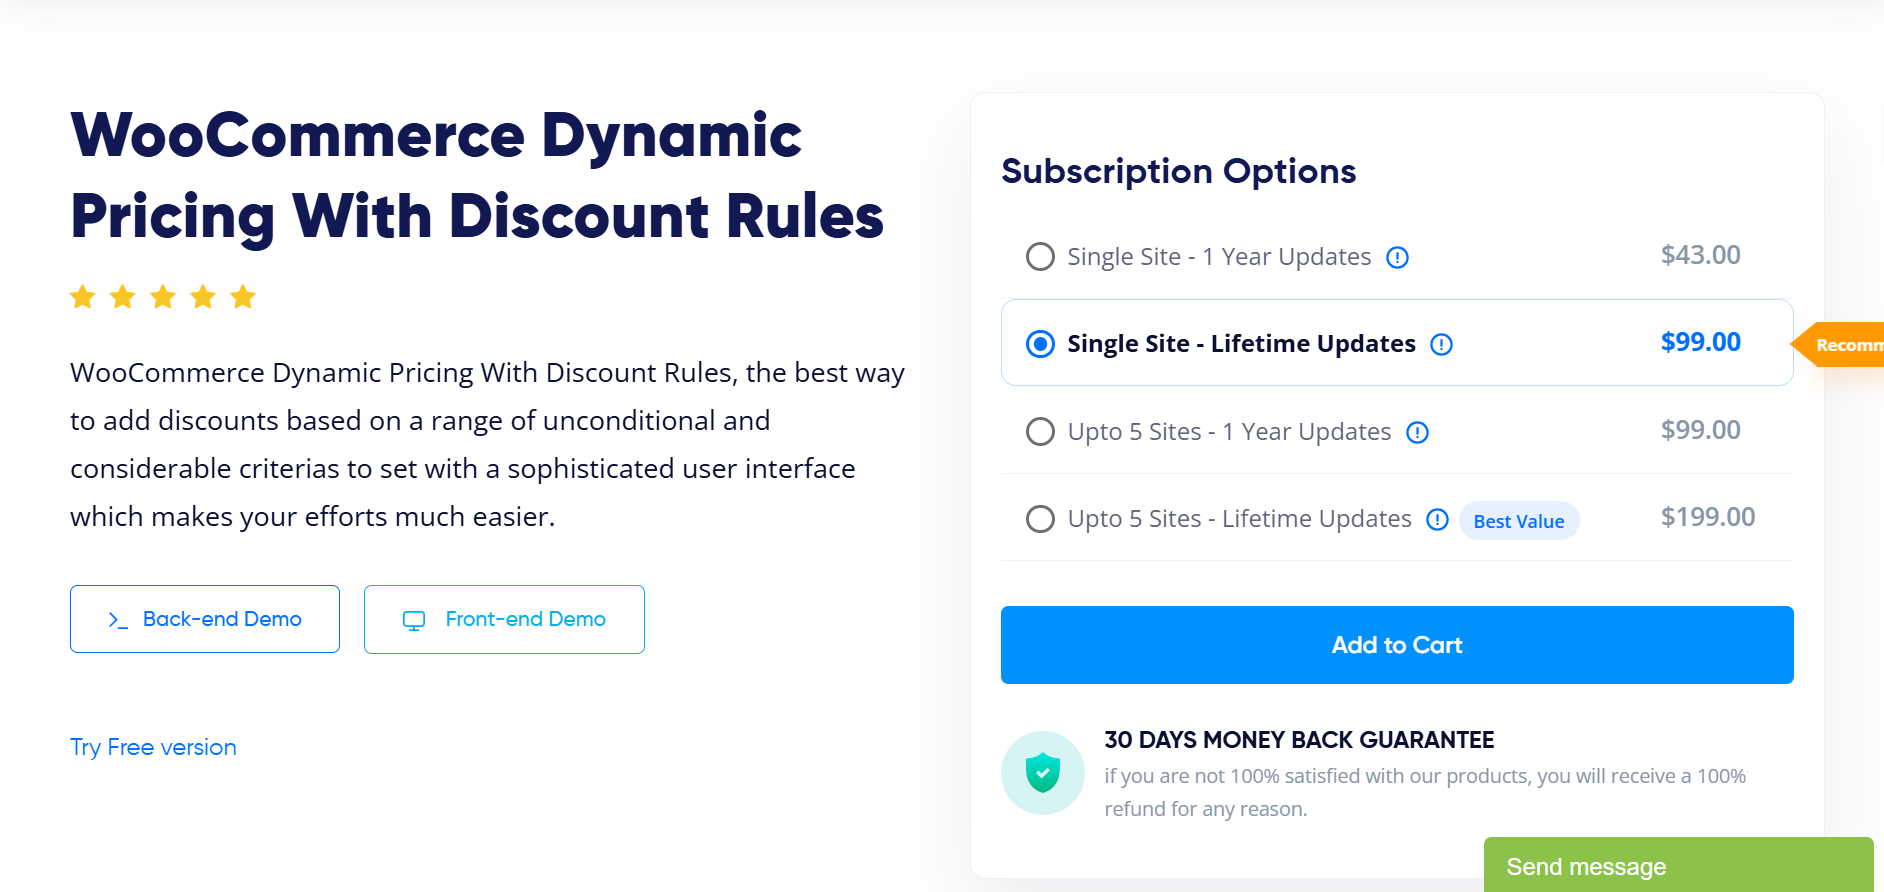Click info icon beside Single Site Lifetime Updates
Screen dimensions: 1884x892
coord(1441,345)
